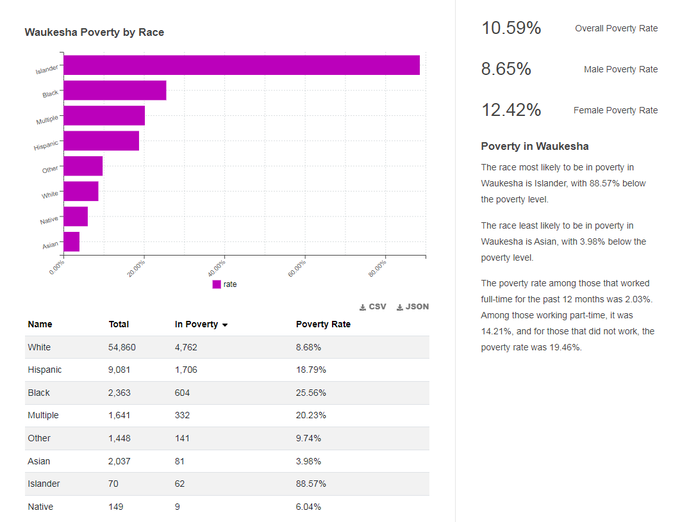Image resolution: width=680 pixels, height=522 pixels.
Task: Click the JSON download icon
Action: point(400,307)
